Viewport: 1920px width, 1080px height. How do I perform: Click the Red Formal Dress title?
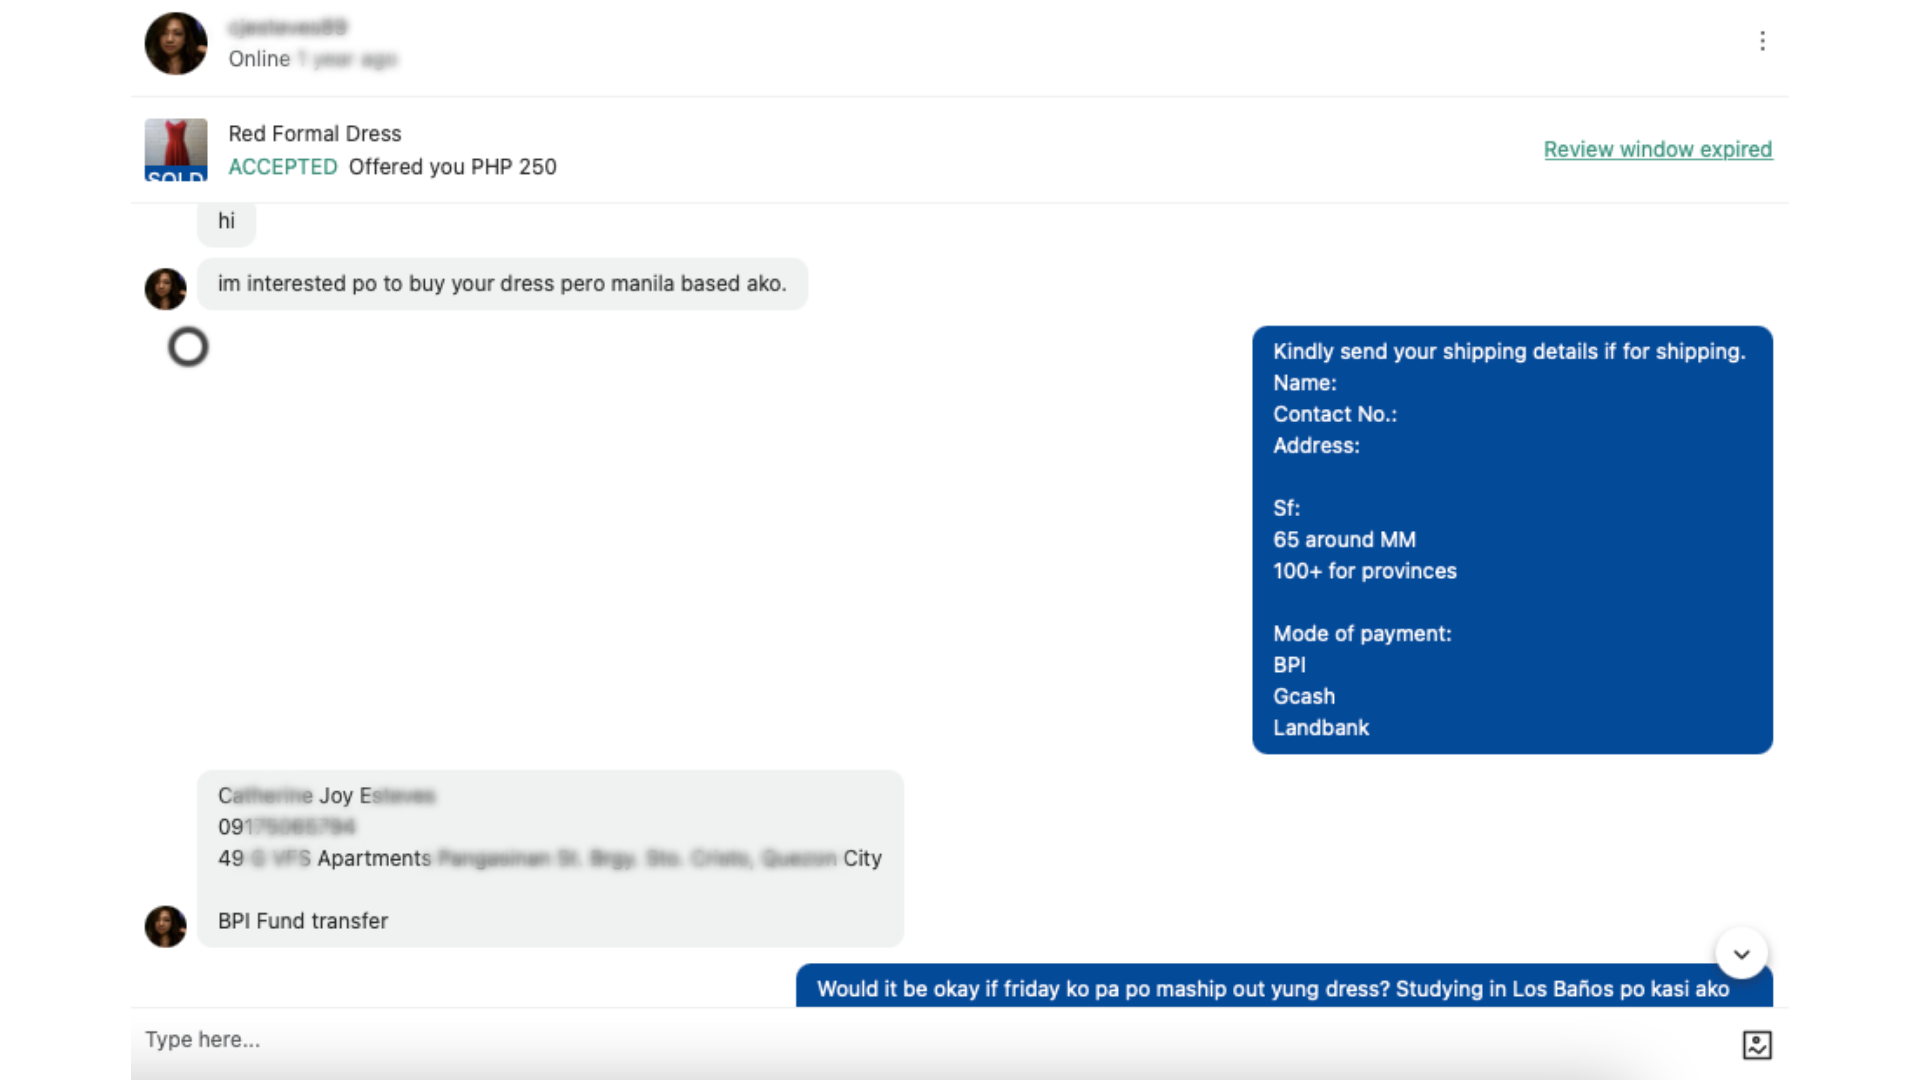[314, 133]
